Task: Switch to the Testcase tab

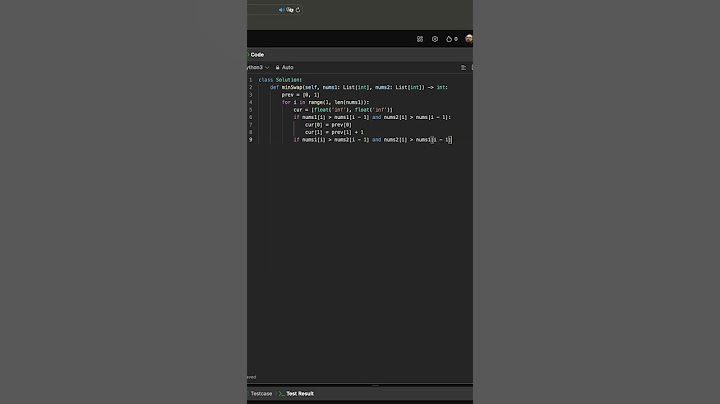Action: coord(261,394)
